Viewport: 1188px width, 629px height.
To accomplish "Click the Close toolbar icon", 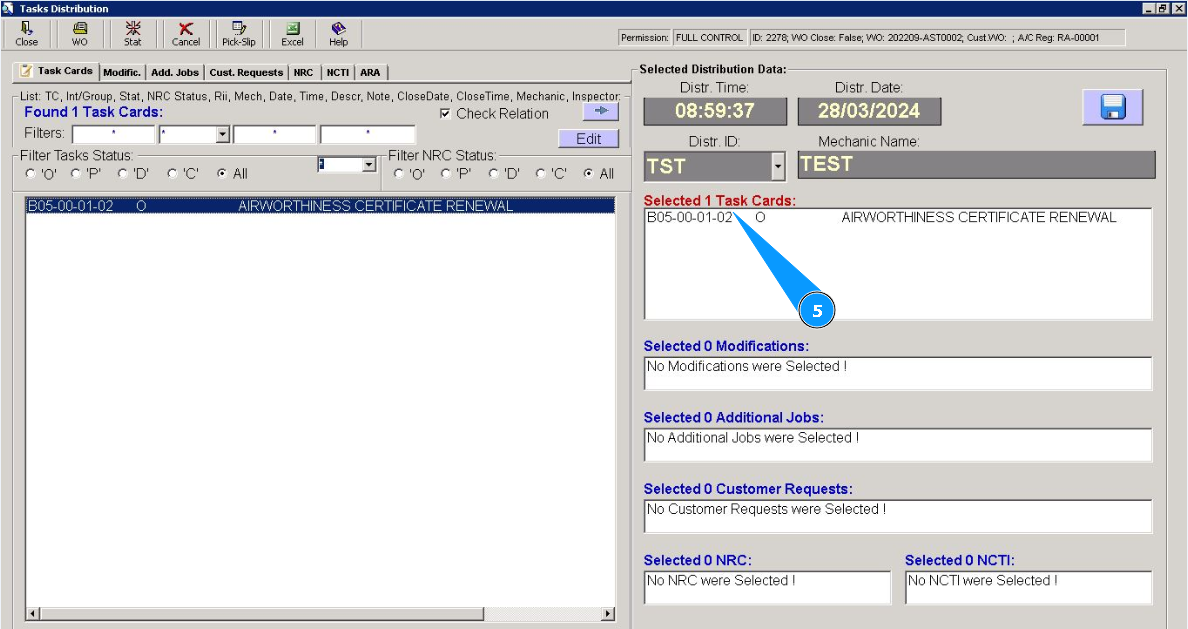I will (x=27, y=34).
